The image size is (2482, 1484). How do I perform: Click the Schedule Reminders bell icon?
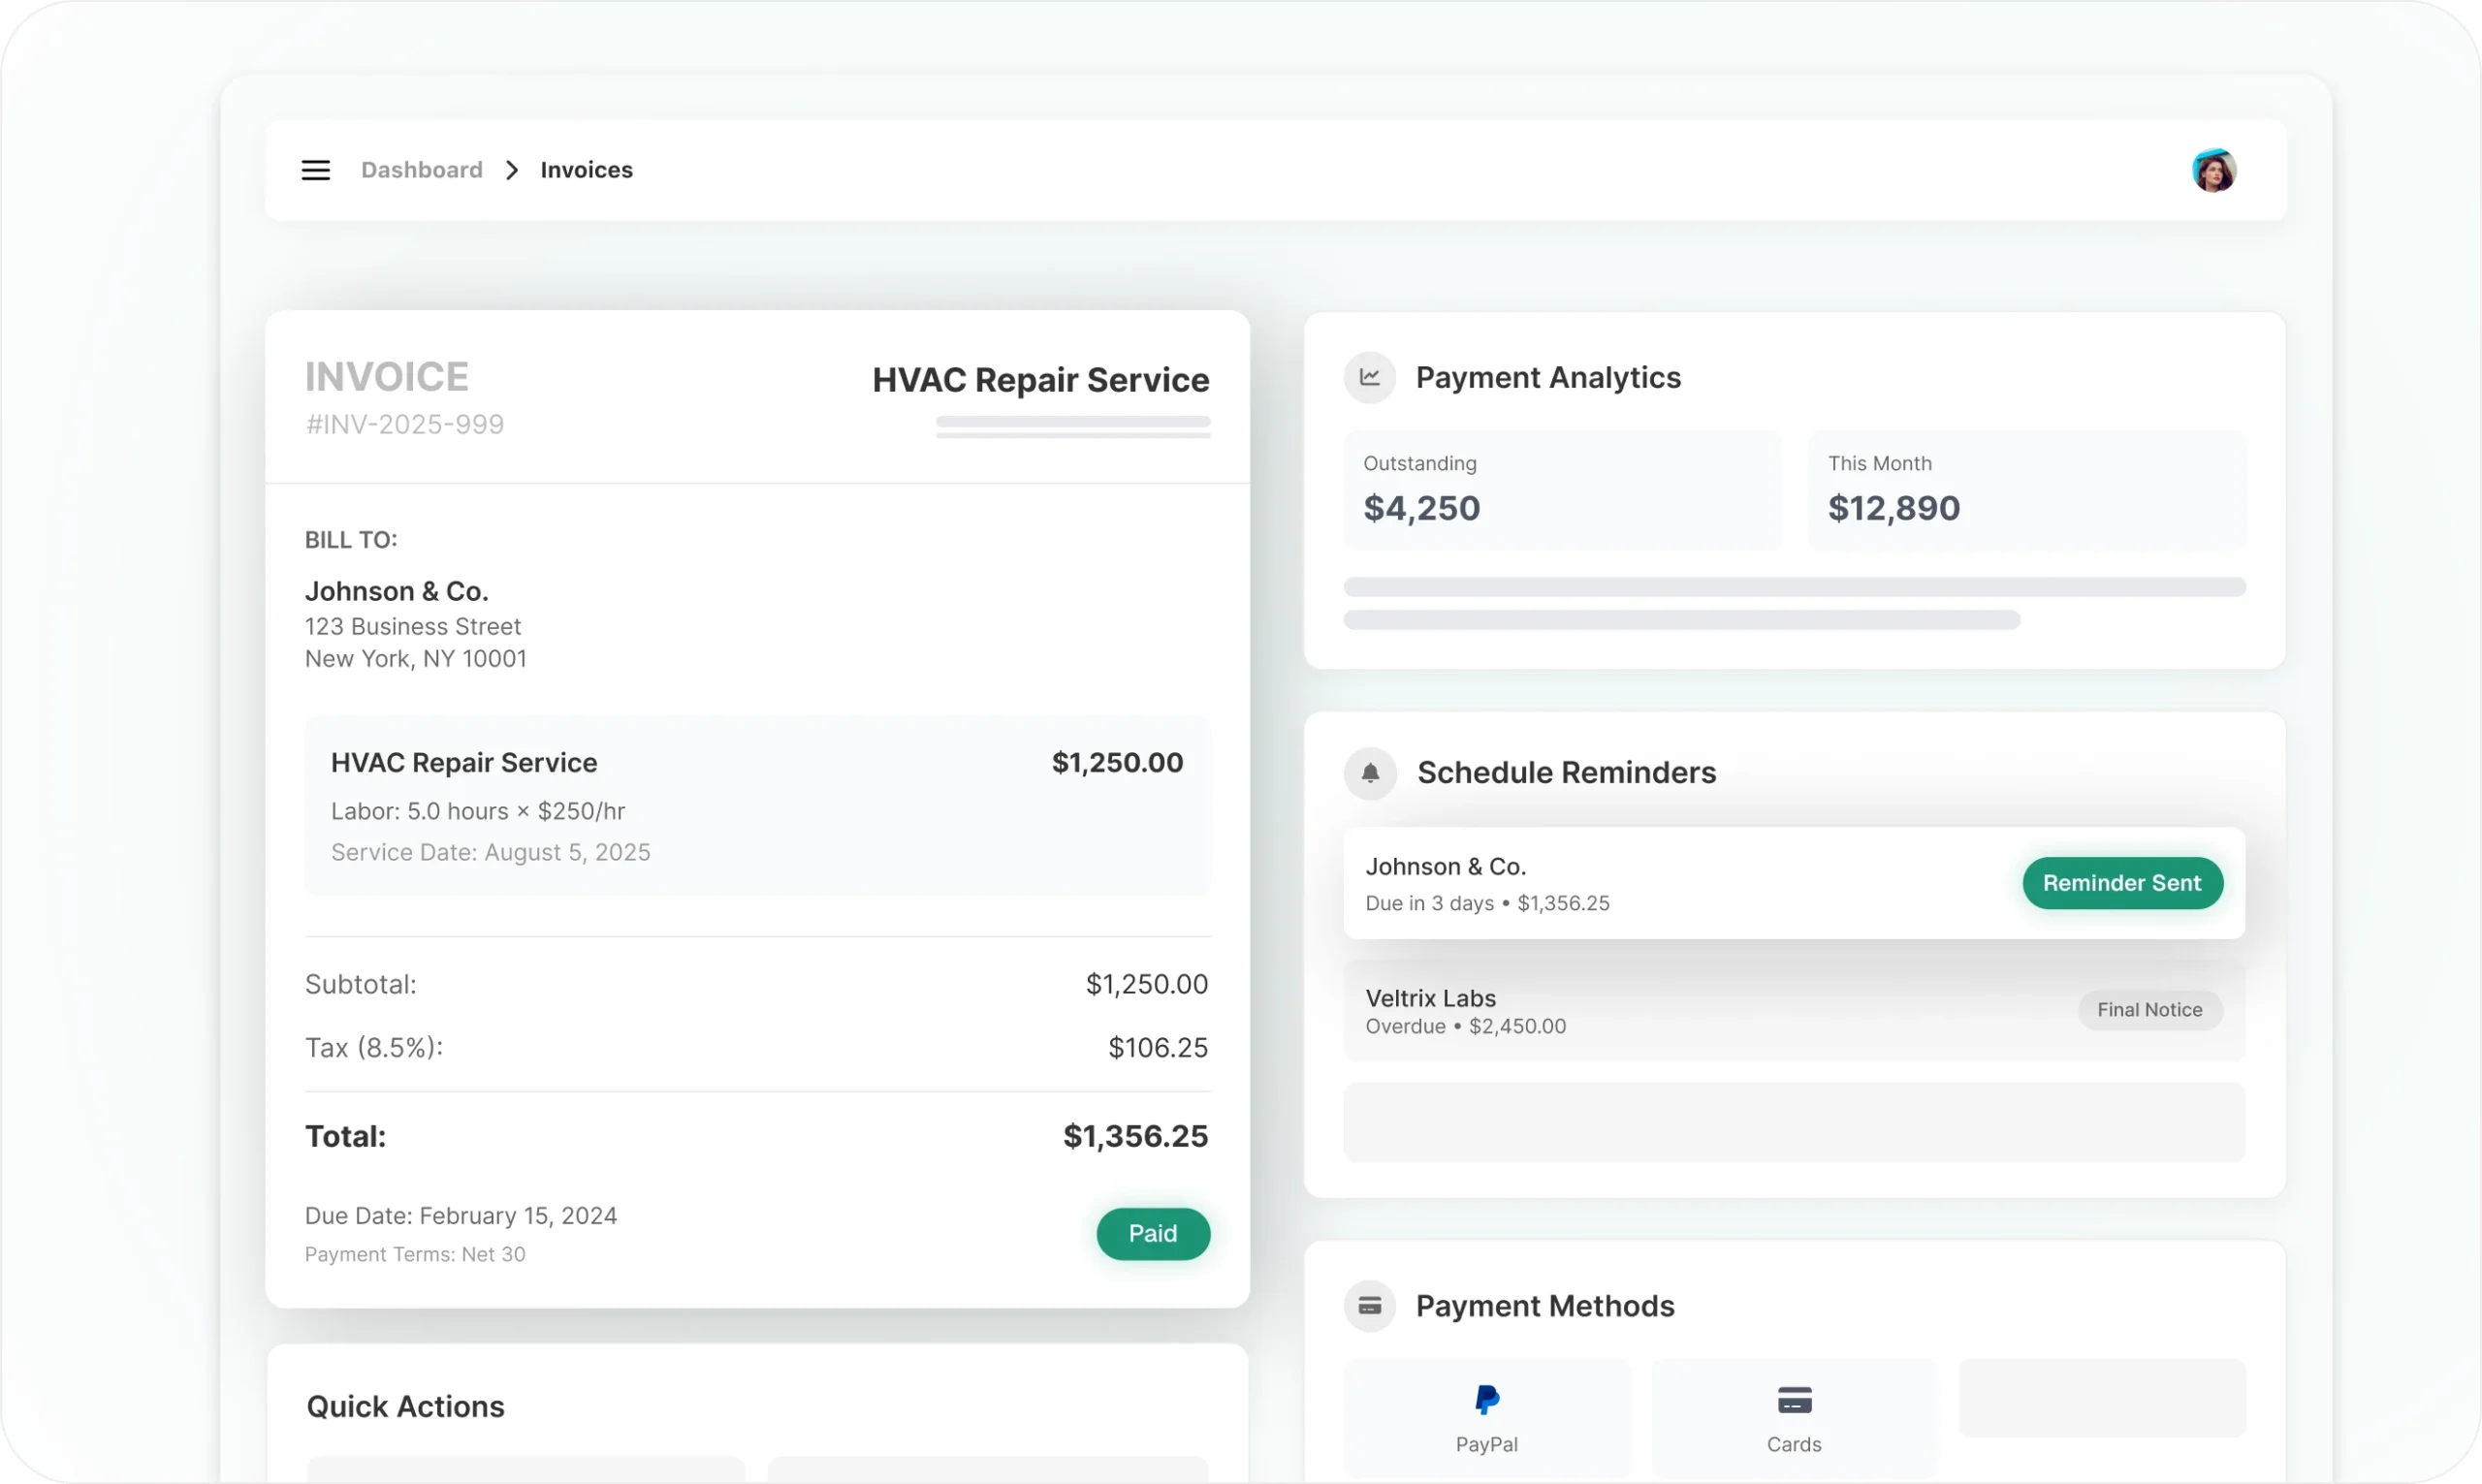[1370, 773]
